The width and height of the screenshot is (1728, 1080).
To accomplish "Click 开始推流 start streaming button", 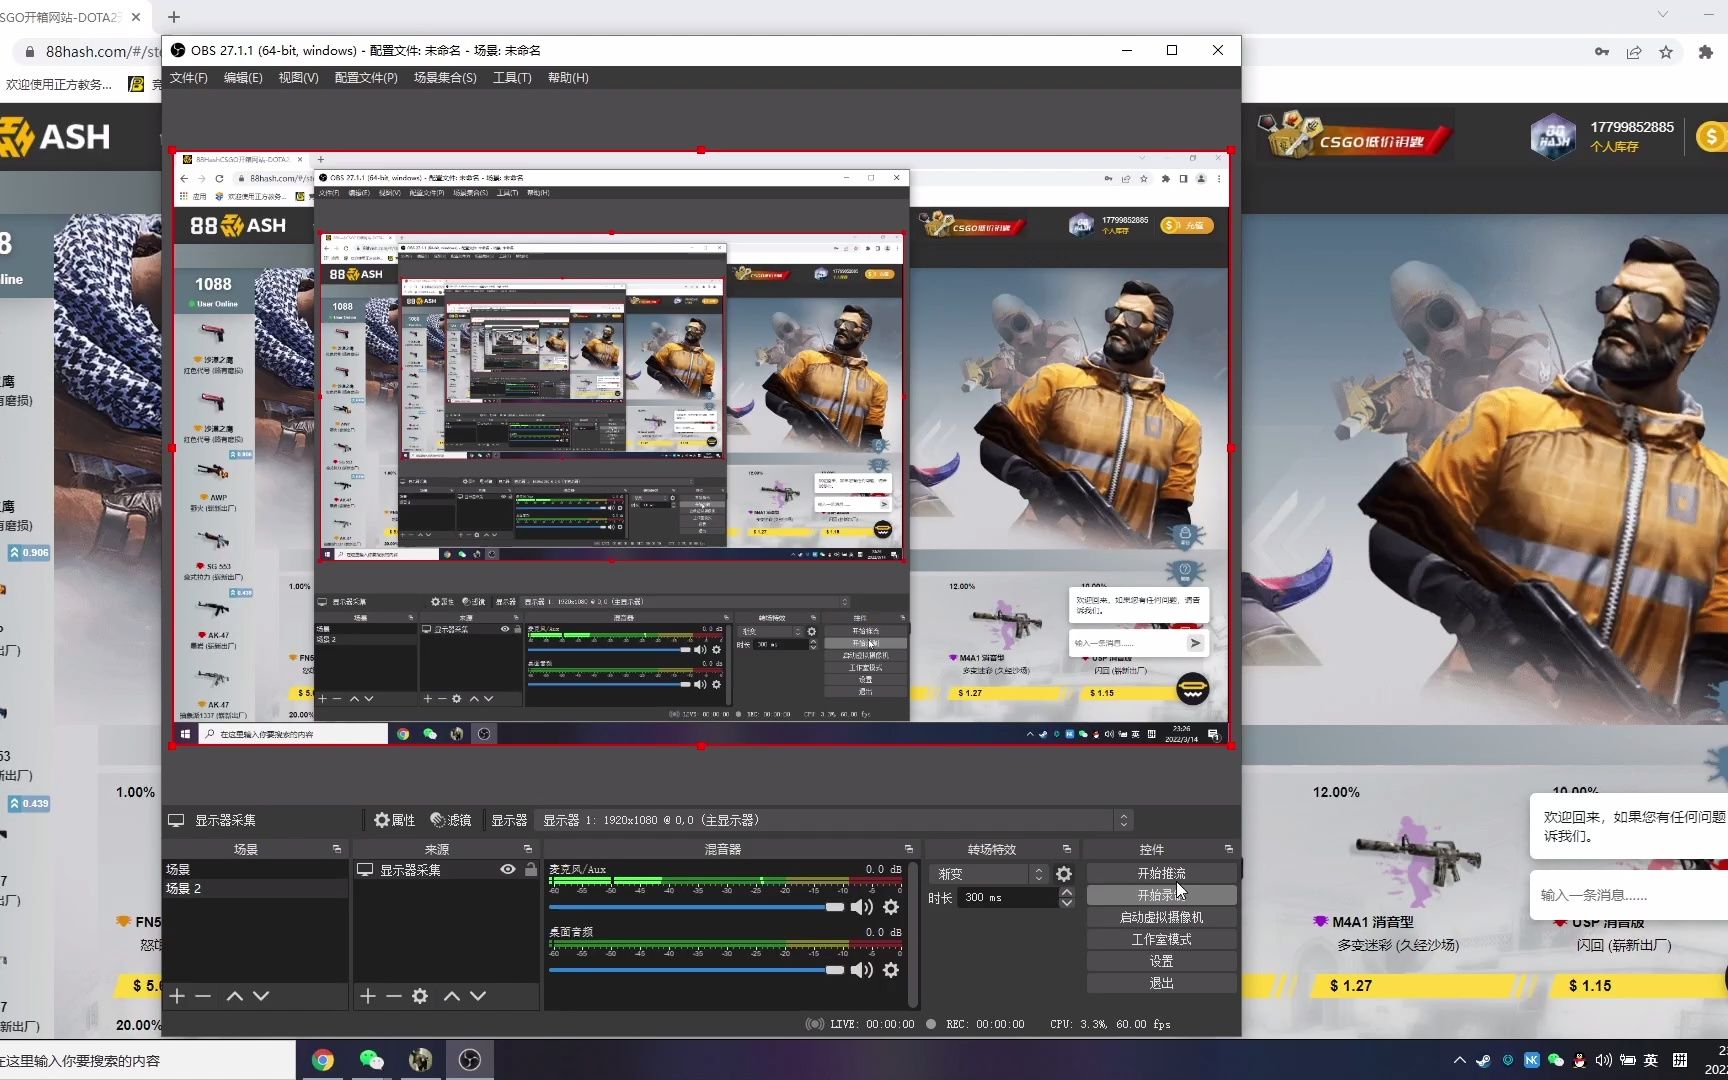I will tap(1161, 874).
